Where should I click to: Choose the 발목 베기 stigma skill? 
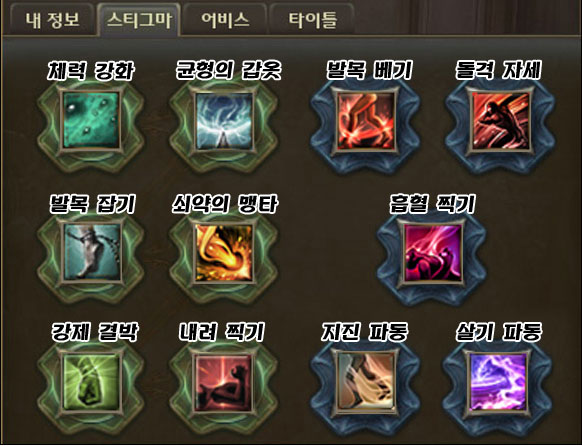366,121
